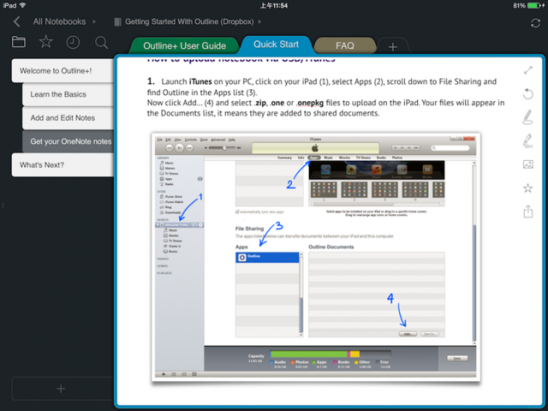Tap the undo arrow icon
The image size is (548, 411).
(528, 94)
